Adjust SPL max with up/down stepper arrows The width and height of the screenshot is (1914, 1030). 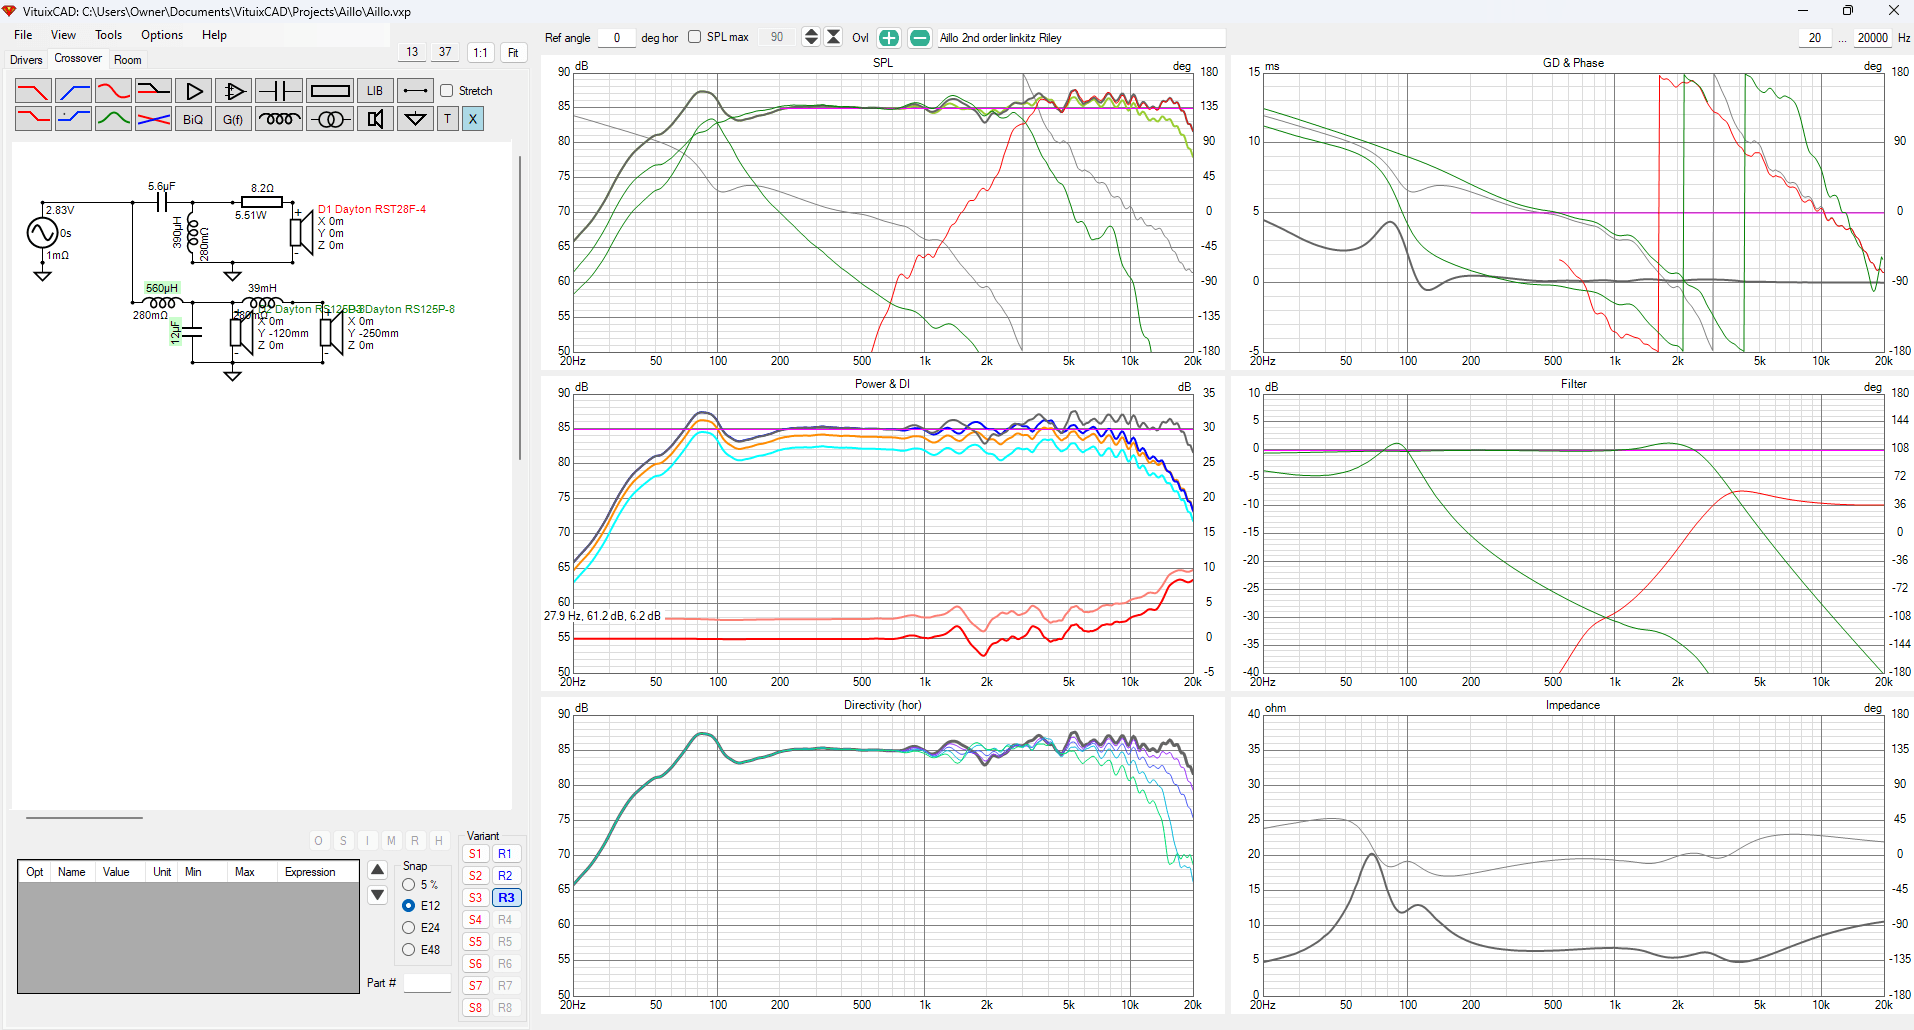(811, 37)
